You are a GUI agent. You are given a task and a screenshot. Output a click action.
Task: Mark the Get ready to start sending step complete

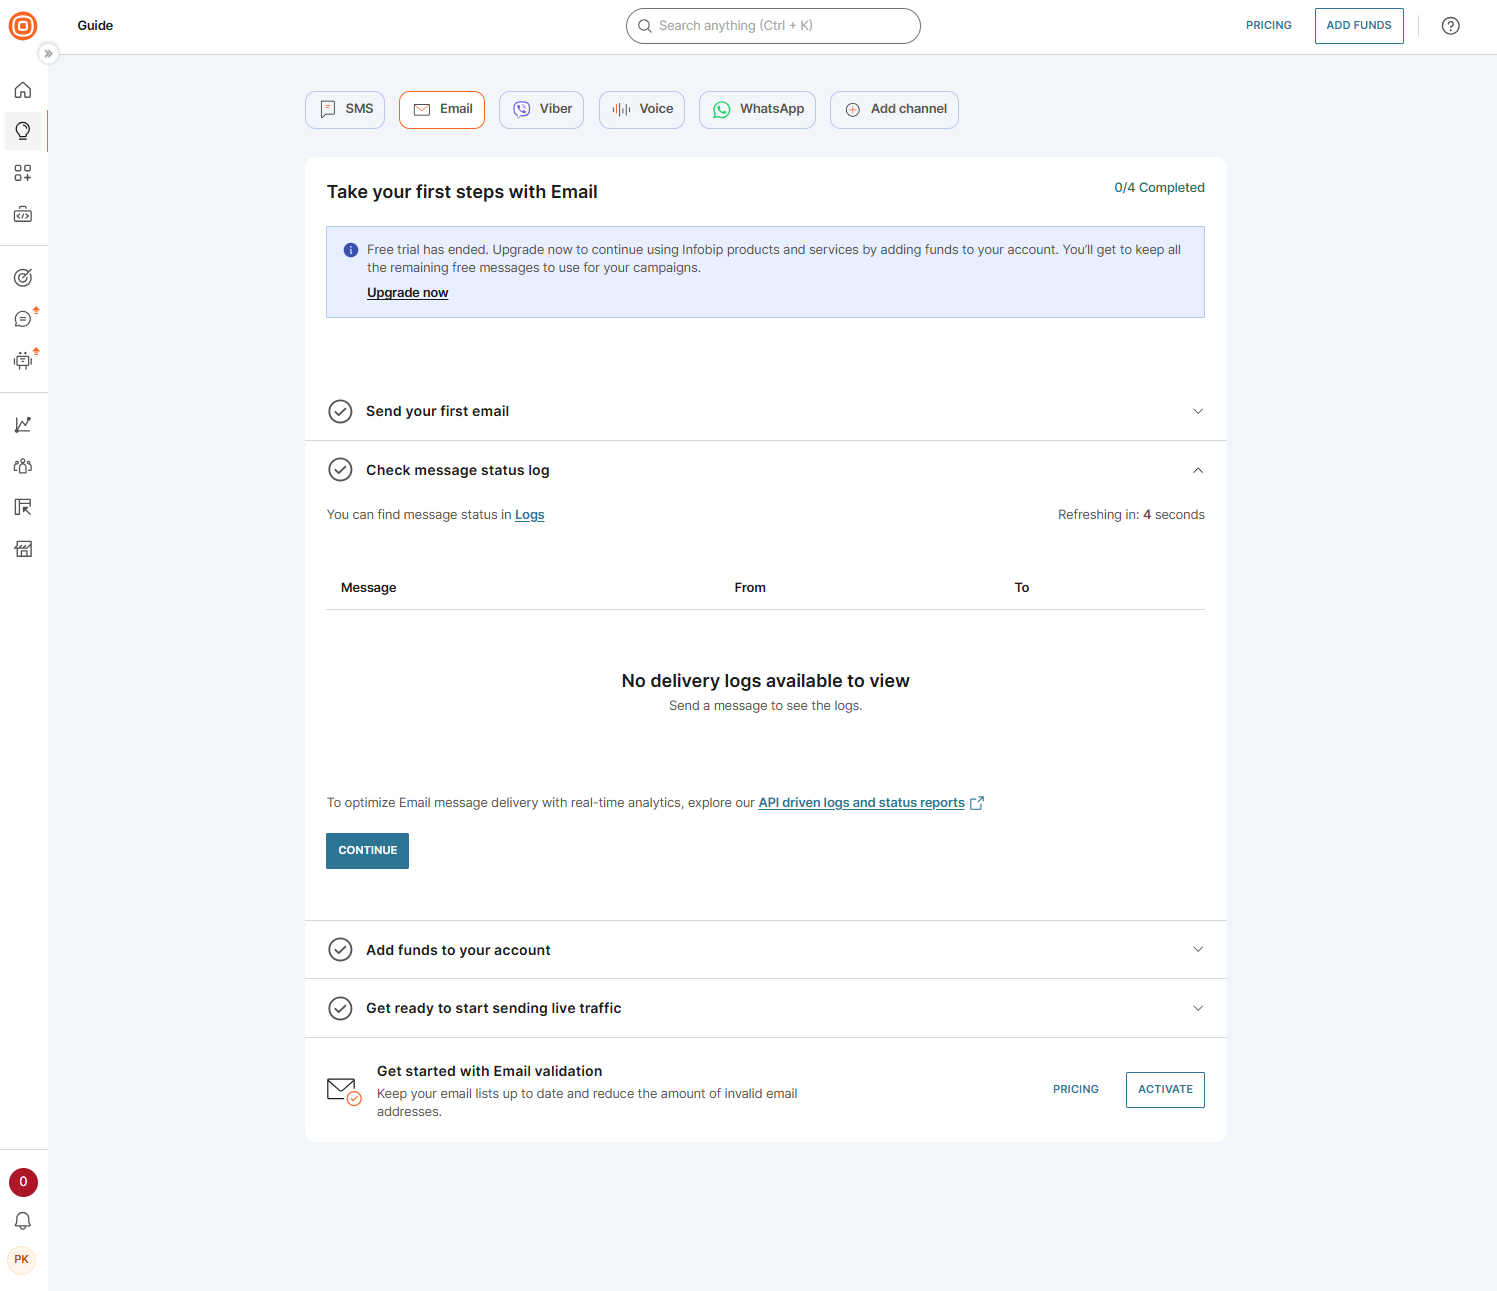pyautogui.click(x=340, y=1008)
